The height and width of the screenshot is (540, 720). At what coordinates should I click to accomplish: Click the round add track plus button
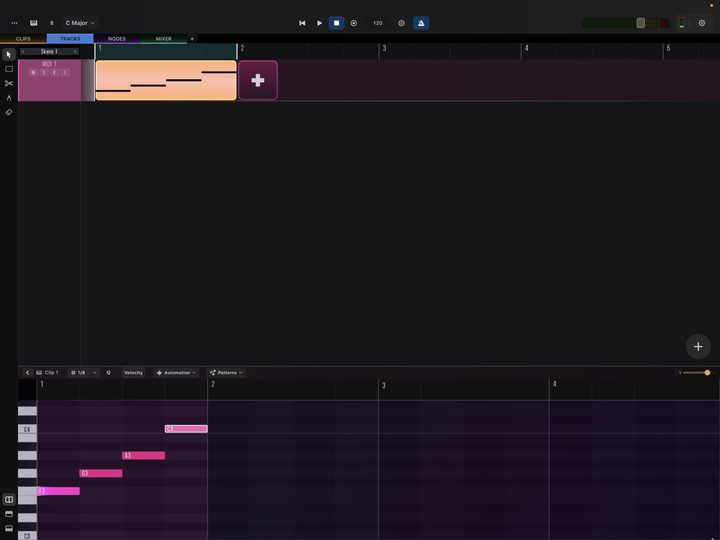click(698, 347)
